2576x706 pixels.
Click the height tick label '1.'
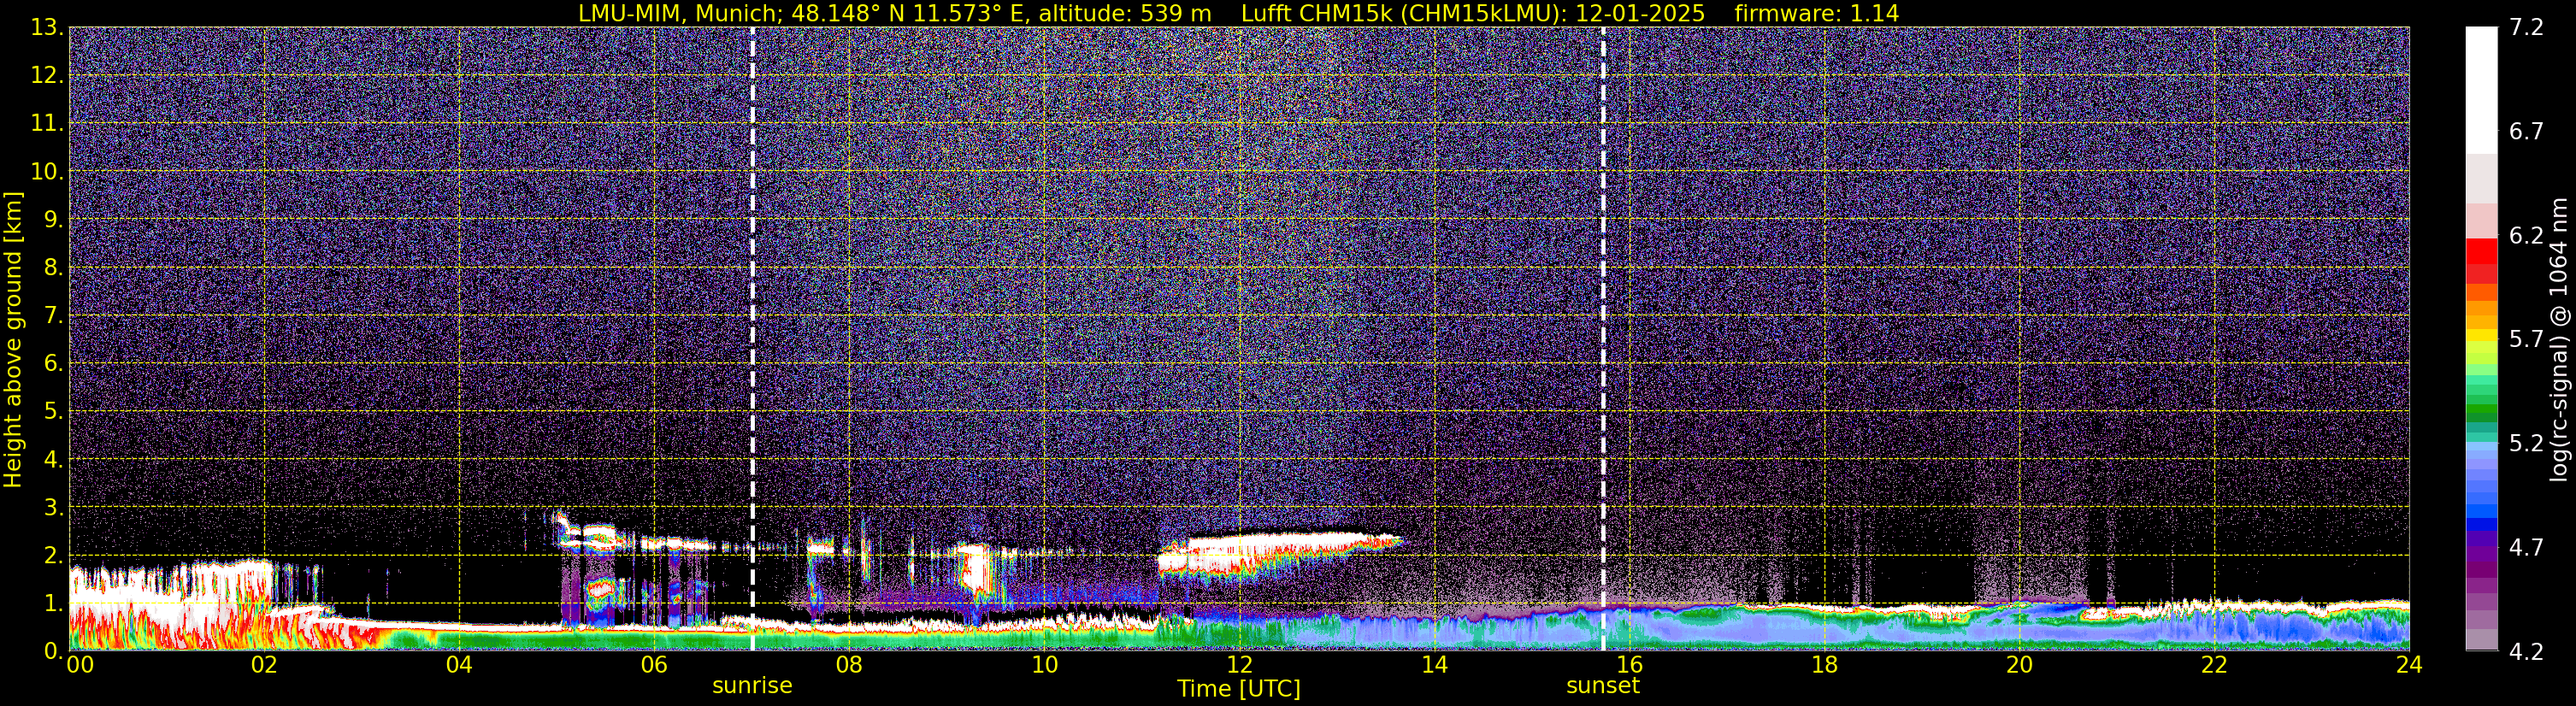tap(53, 603)
